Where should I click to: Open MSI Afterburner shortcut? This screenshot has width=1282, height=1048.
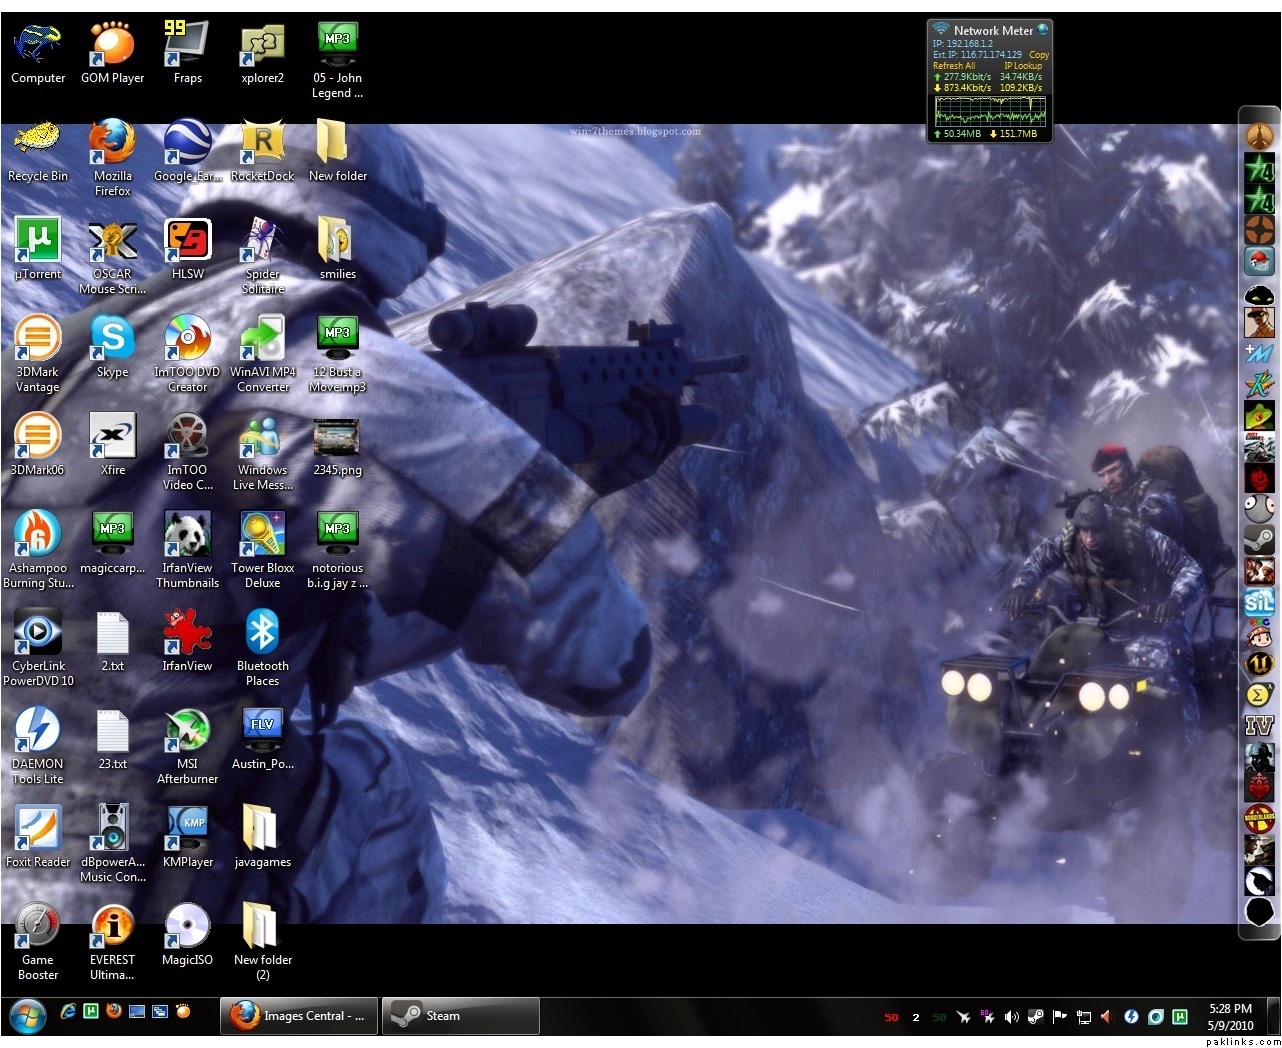(187, 731)
